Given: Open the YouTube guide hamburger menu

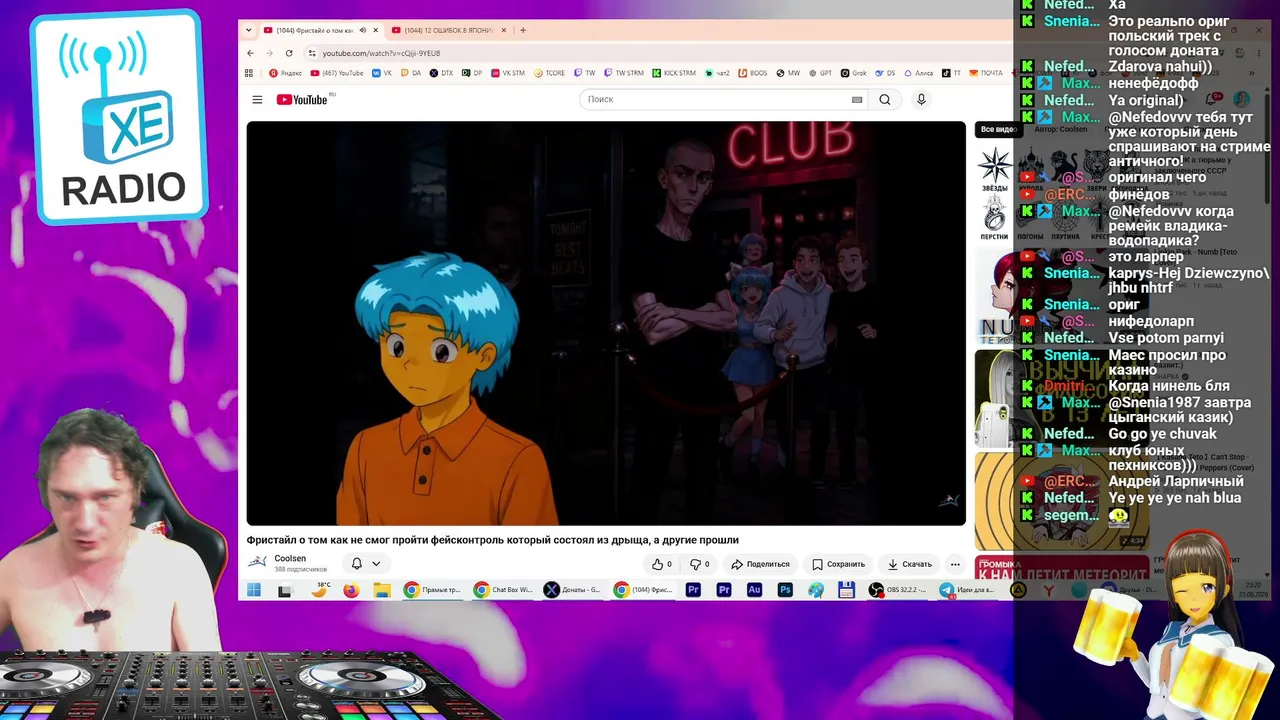Looking at the screenshot, I should tap(257, 100).
